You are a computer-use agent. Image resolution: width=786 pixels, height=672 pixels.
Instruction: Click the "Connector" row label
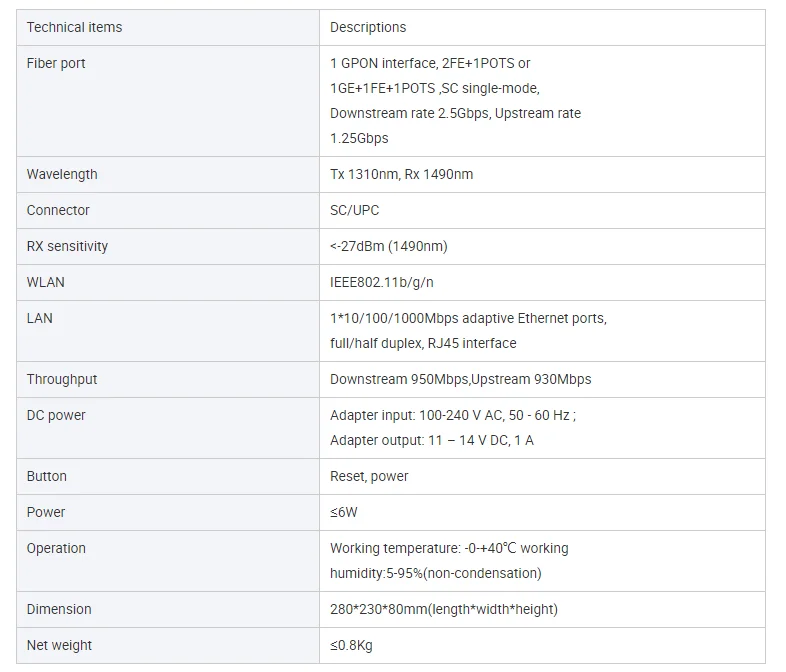58,210
